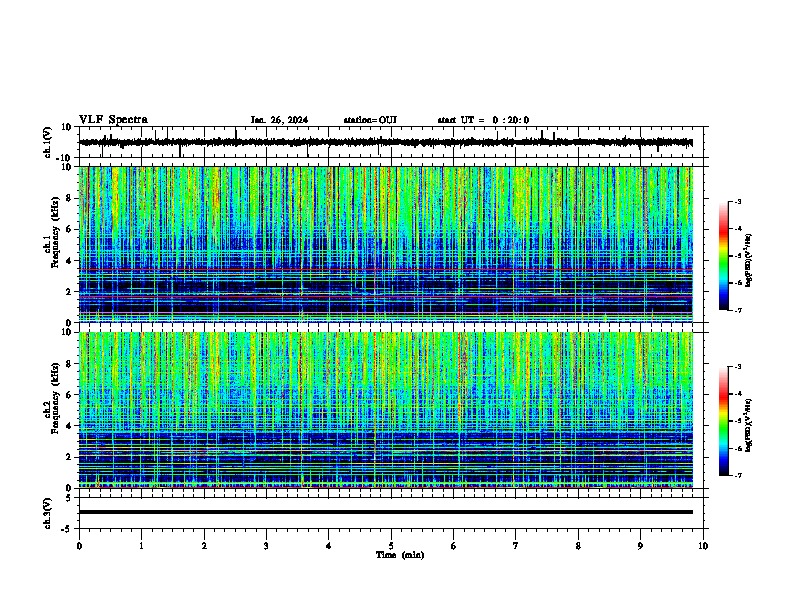The width and height of the screenshot is (792, 612).
Task: Click the "start UT = 0 : 20: 0" label
Action: (483, 120)
